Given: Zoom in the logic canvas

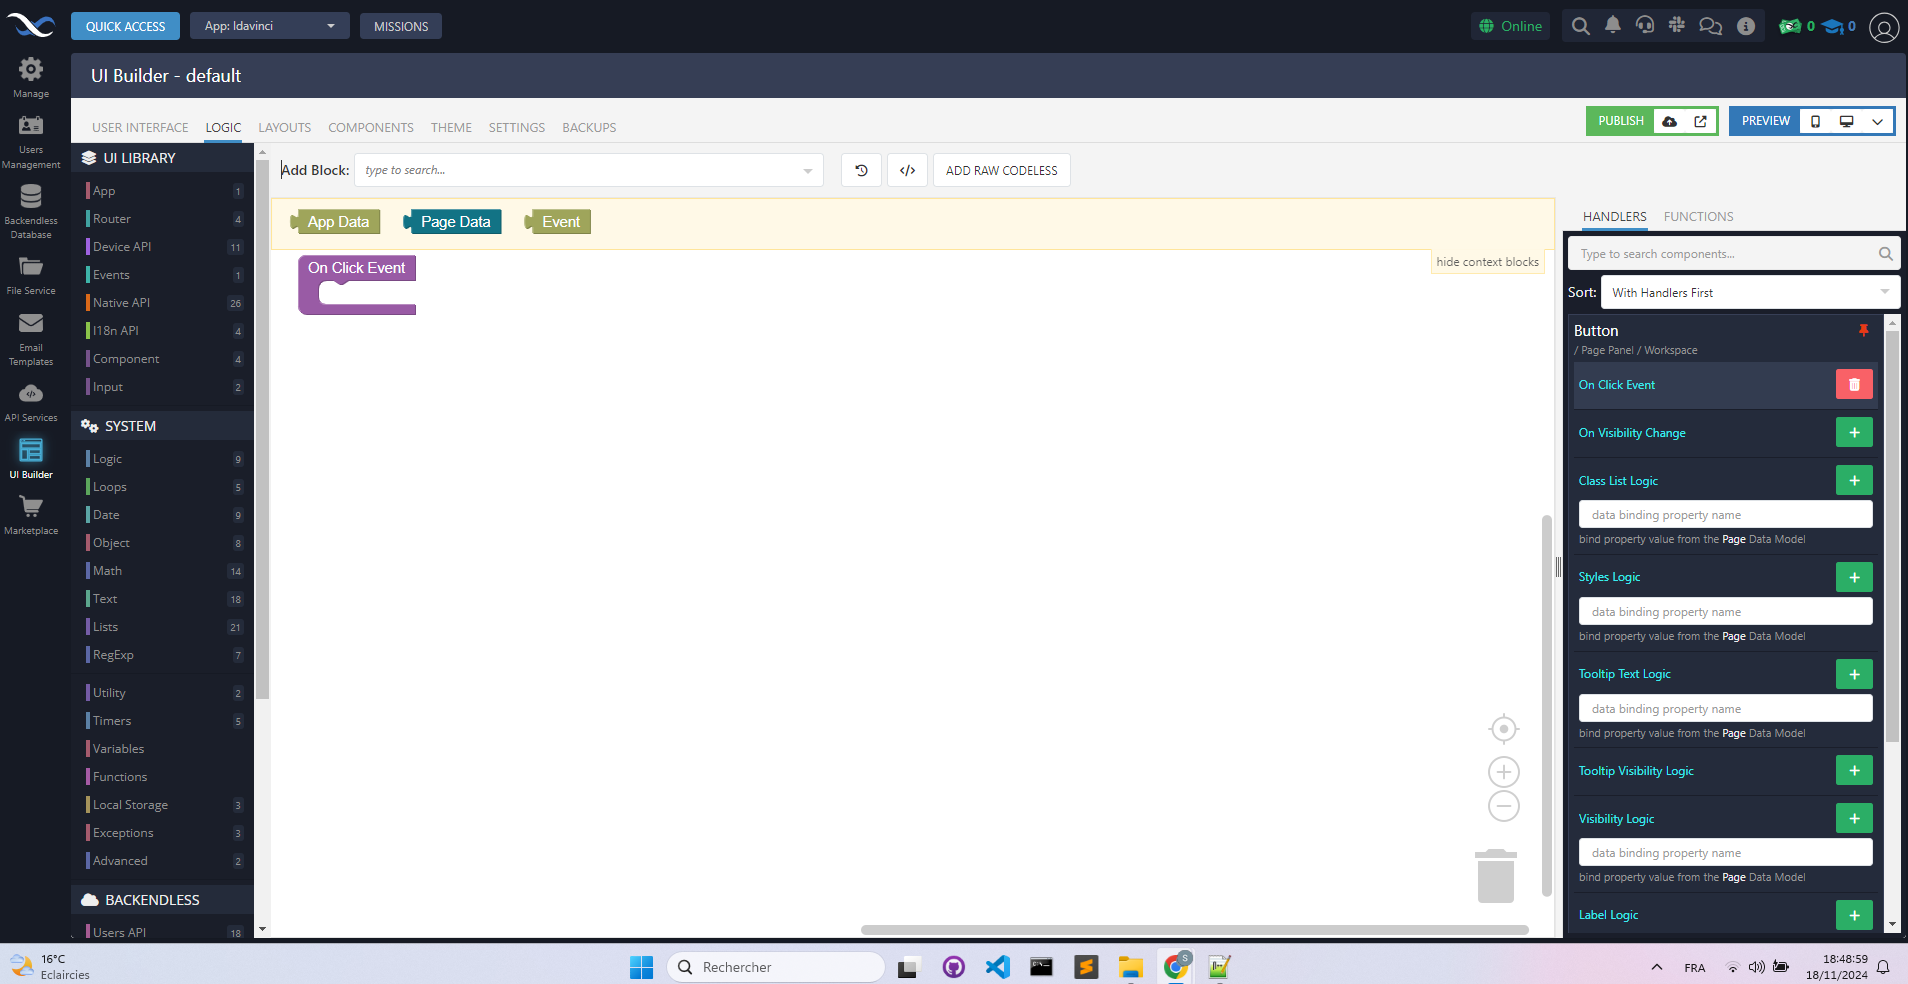Looking at the screenshot, I should 1503,772.
